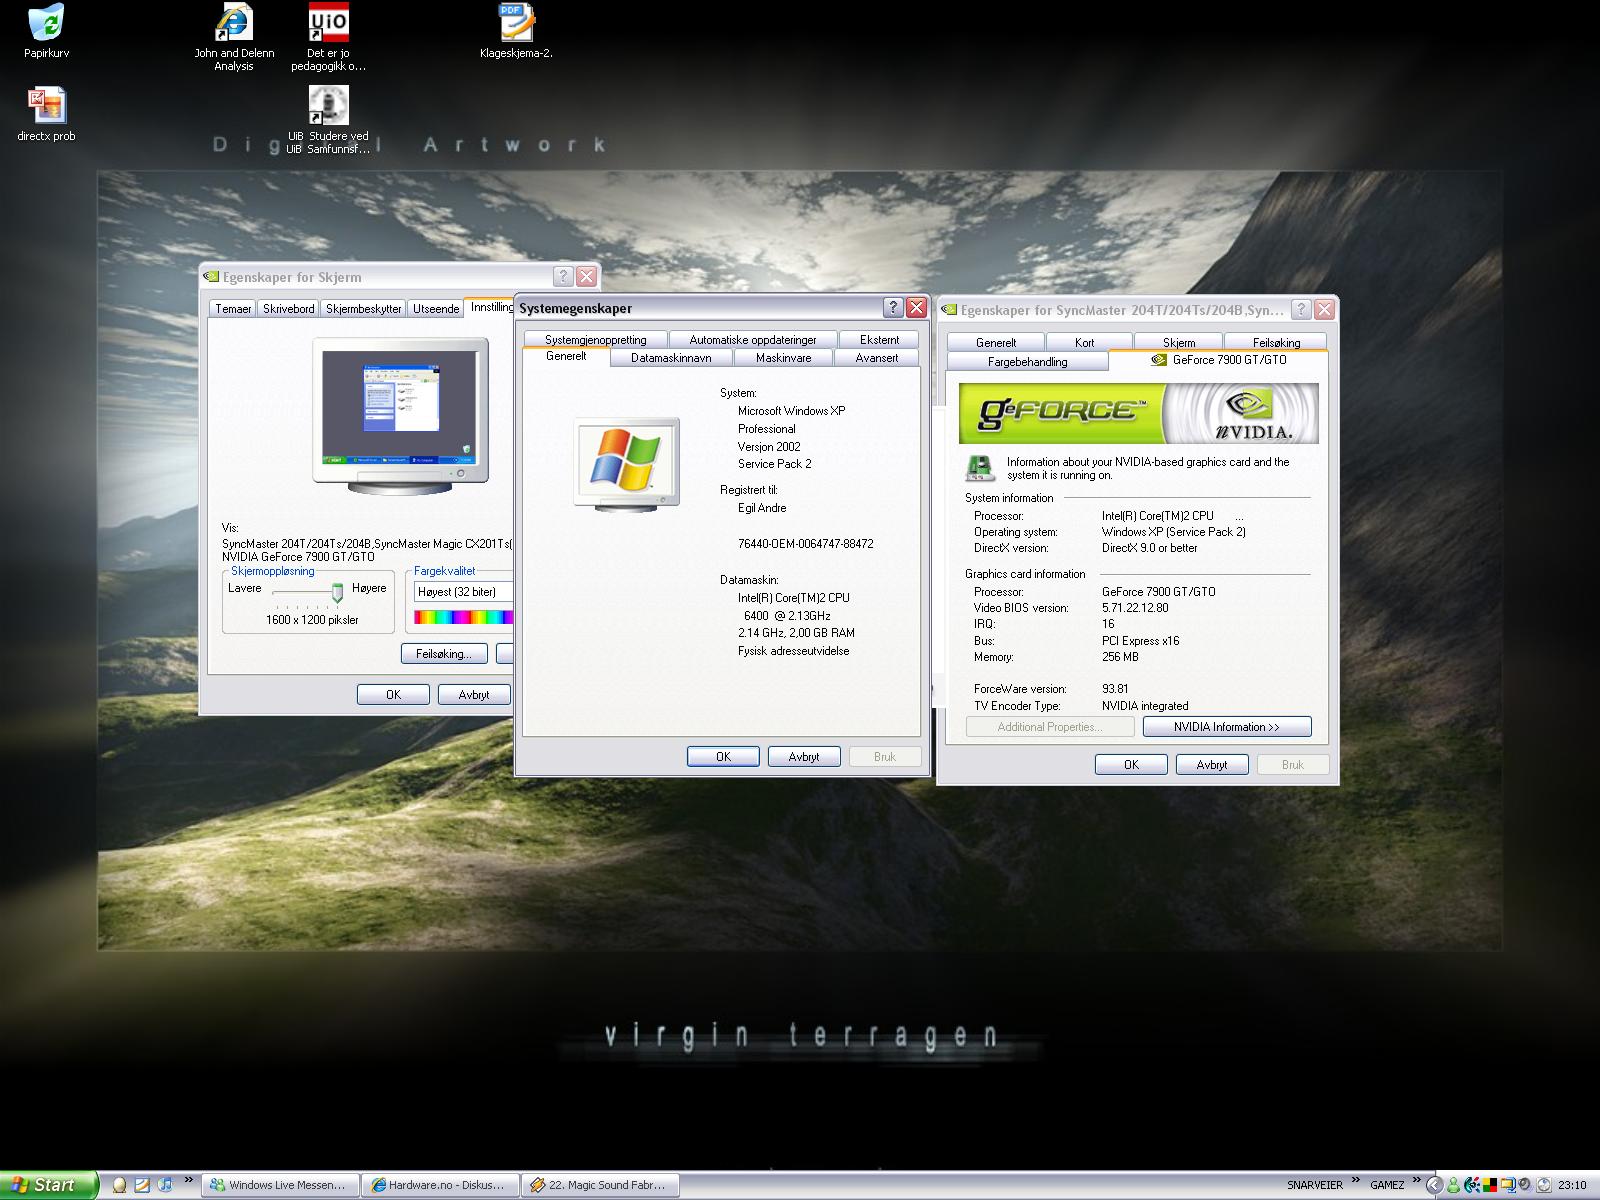Click OK in Egenskaper for Skjerm
This screenshot has width=1600, height=1200.
coord(393,694)
